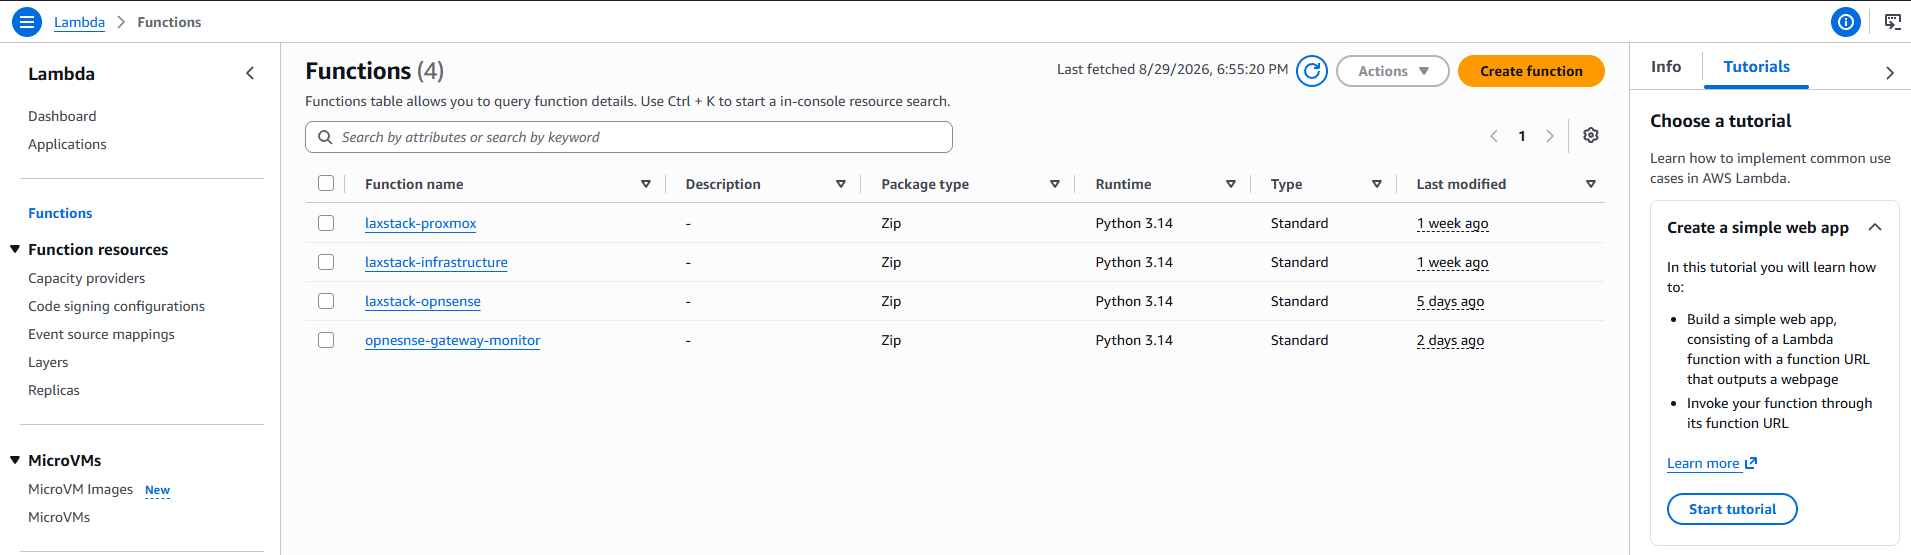Screen dimensions: 1911x555
Task: Refresh the functions list
Action: 1311,71
